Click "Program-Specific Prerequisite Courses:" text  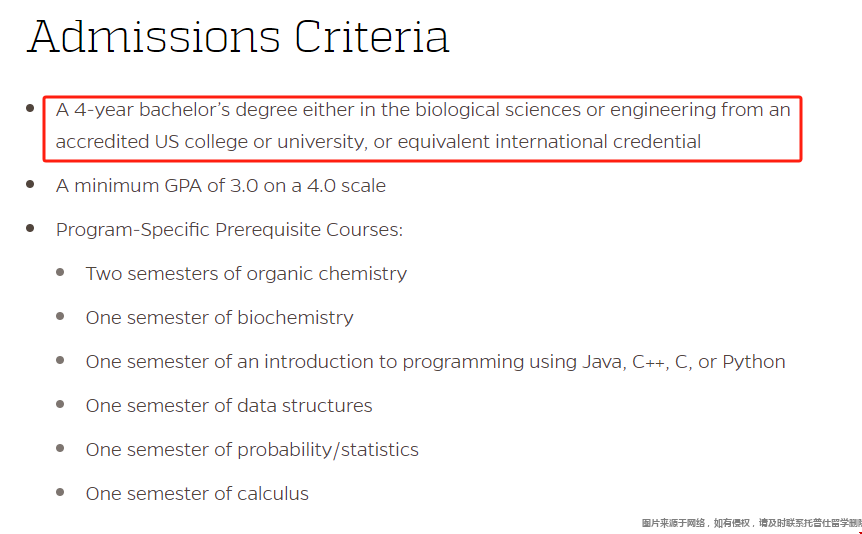click(229, 230)
